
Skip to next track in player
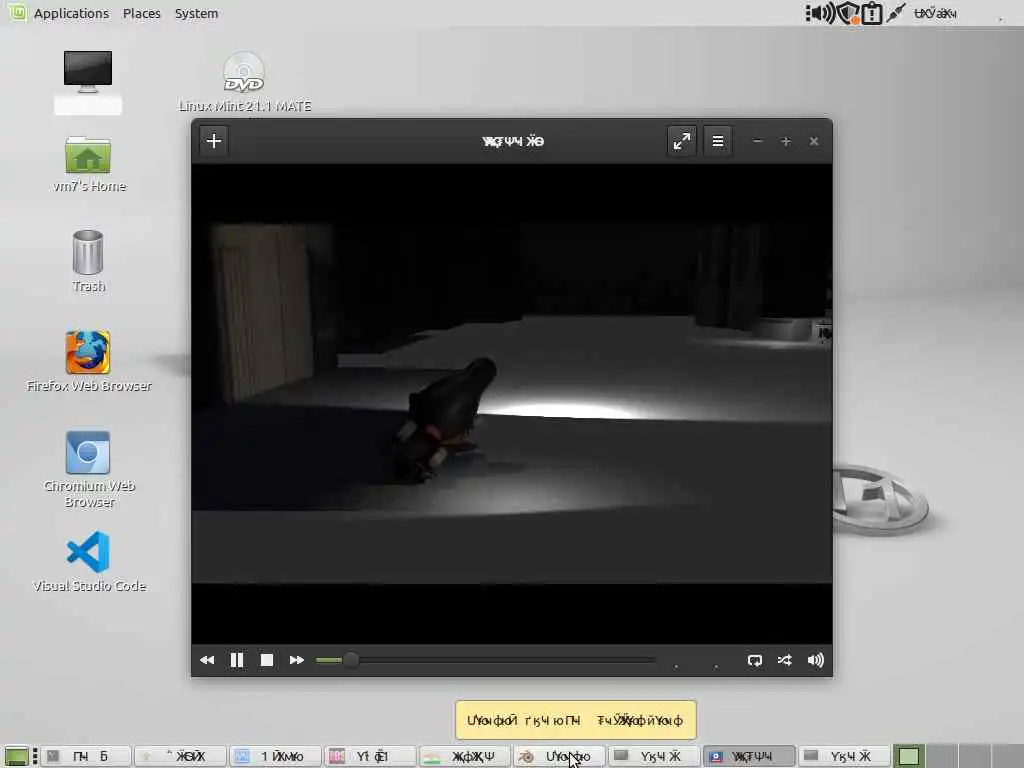pos(296,660)
